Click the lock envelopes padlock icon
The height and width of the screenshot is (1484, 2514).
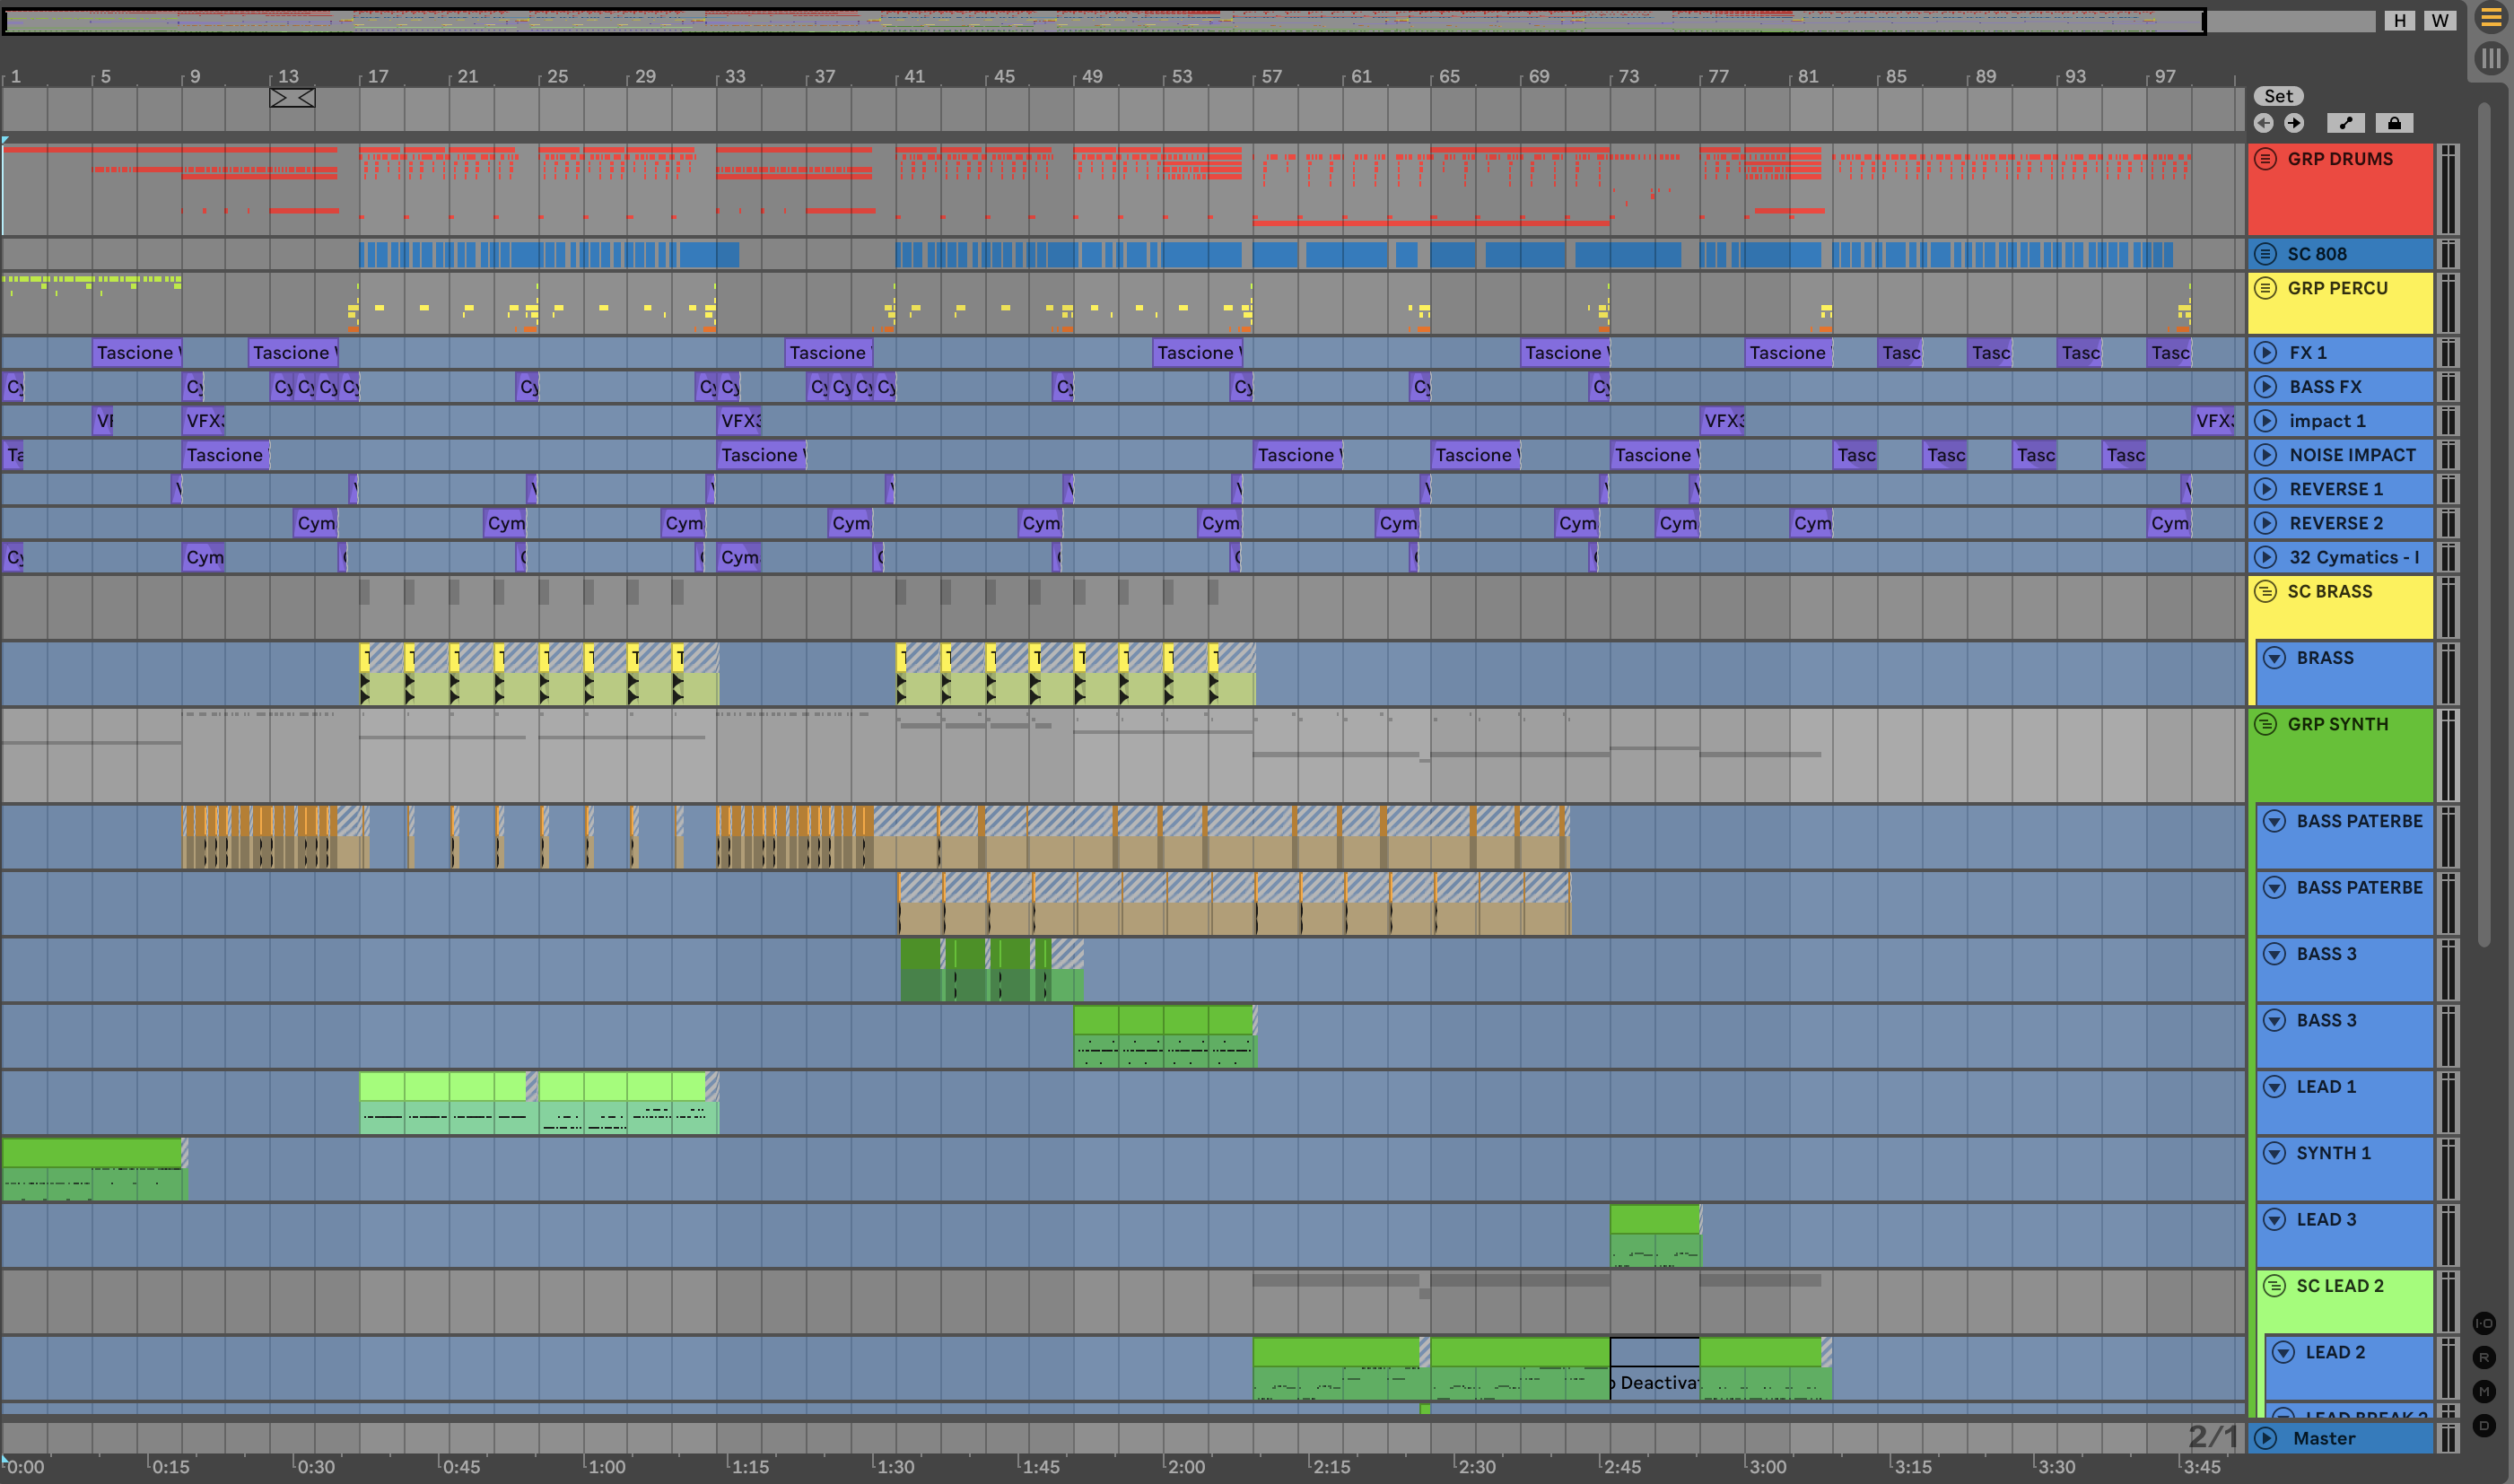point(2394,123)
